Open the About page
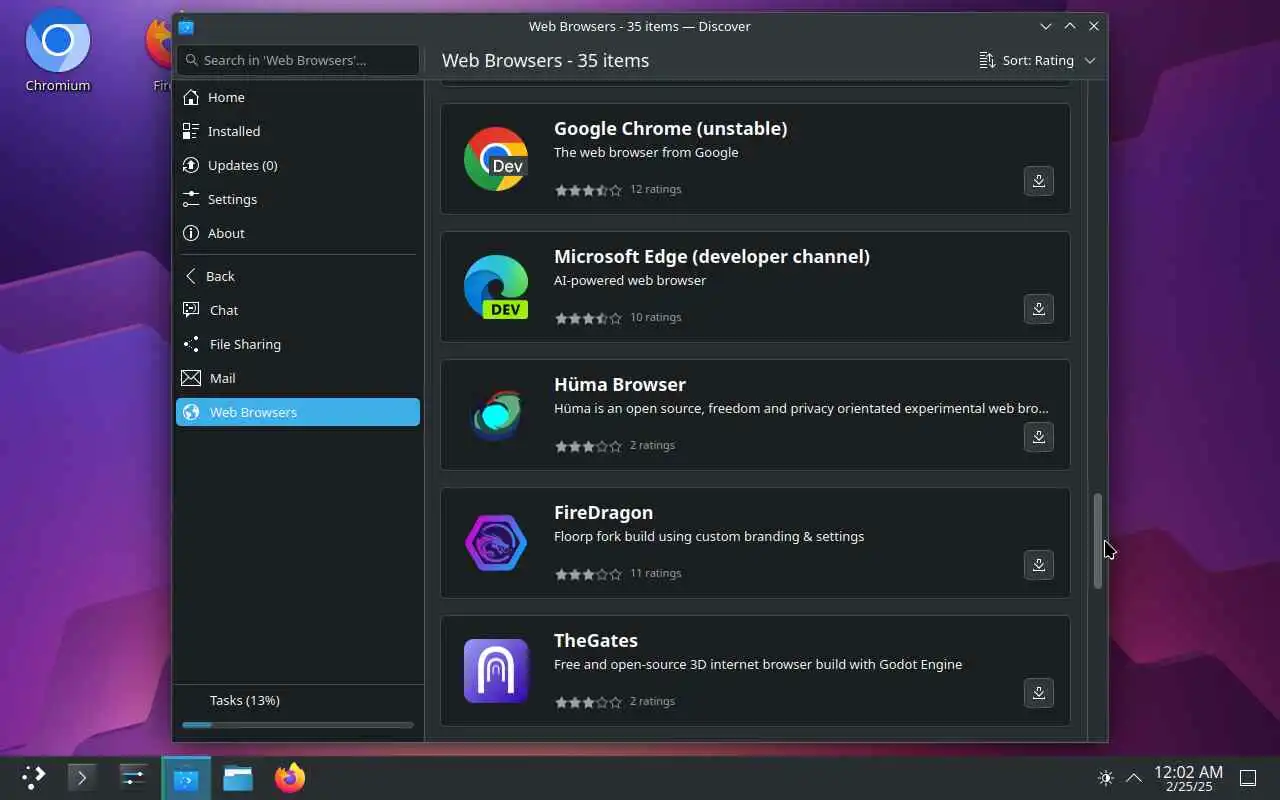Screen dimensions: 1280x800 [x=298, y=233]
